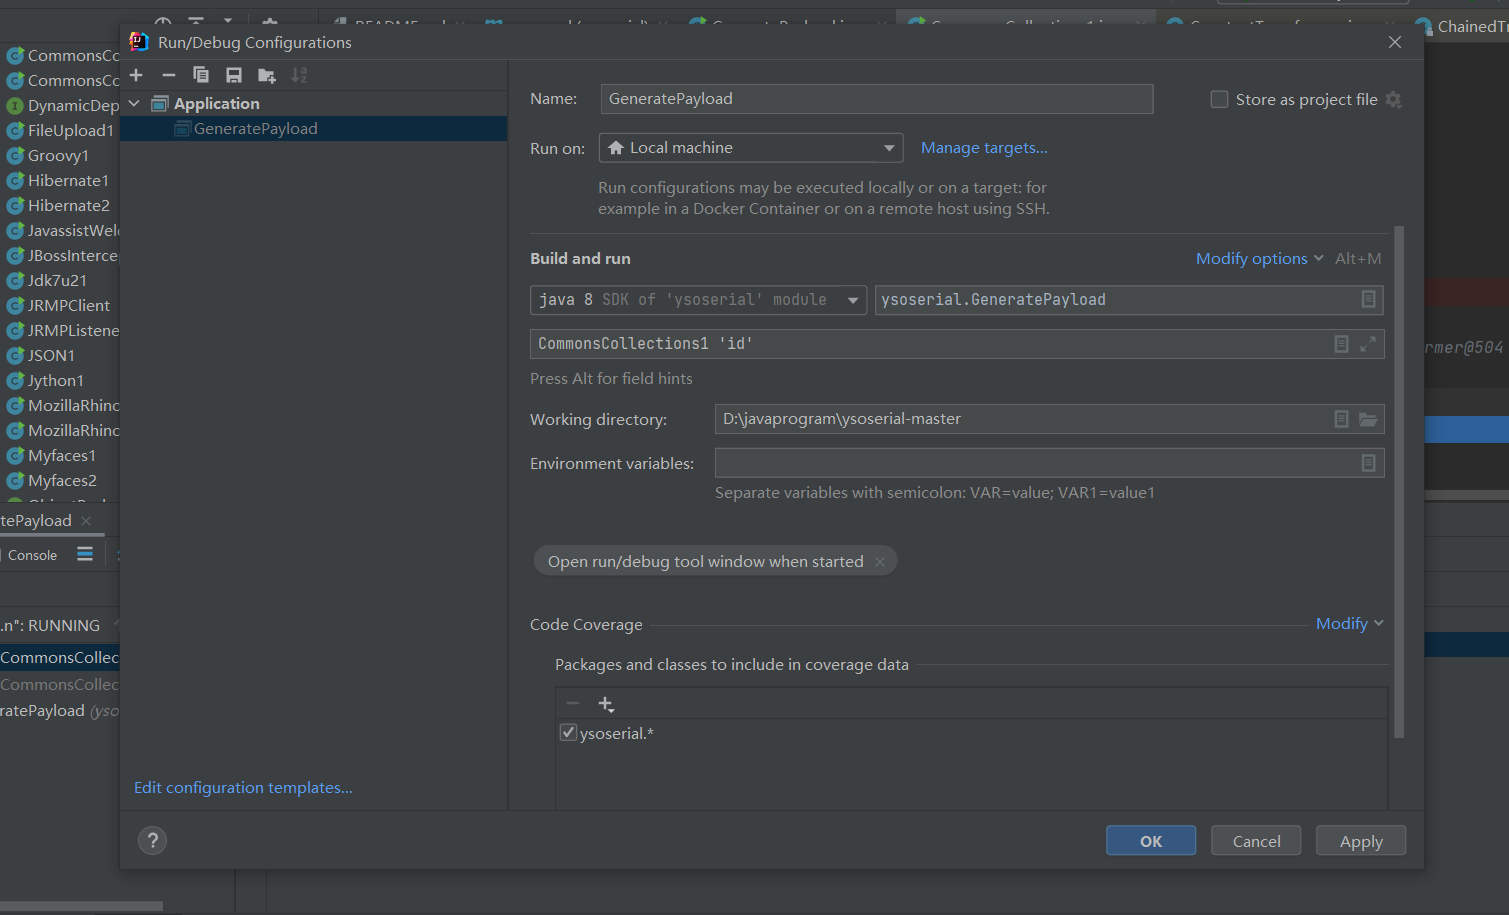1509x915 pixels.
Task: Switch to the ChainedTr editor tab
Action: pos(1463,27)
